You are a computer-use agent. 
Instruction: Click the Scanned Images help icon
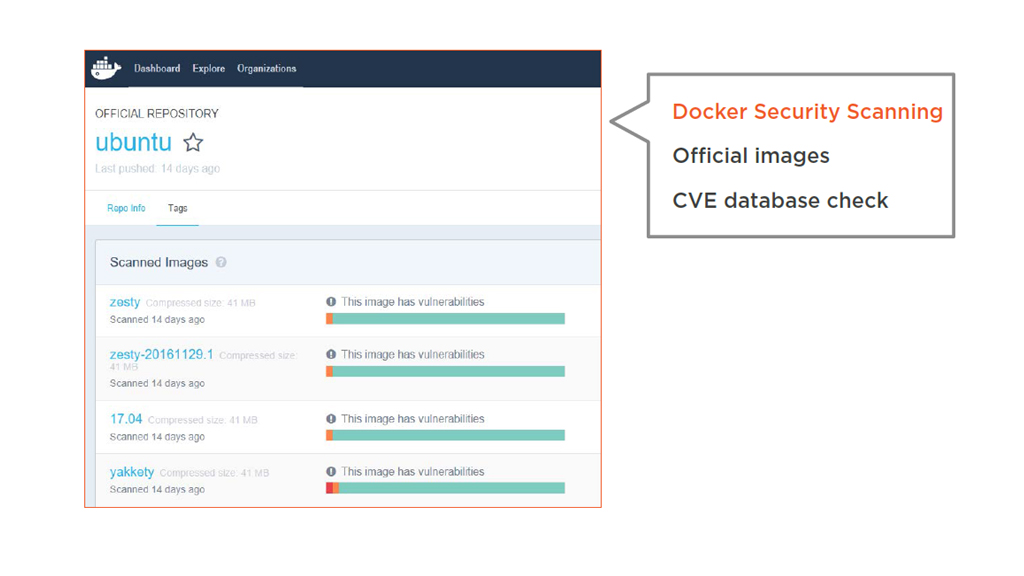[x=221, y=262]
